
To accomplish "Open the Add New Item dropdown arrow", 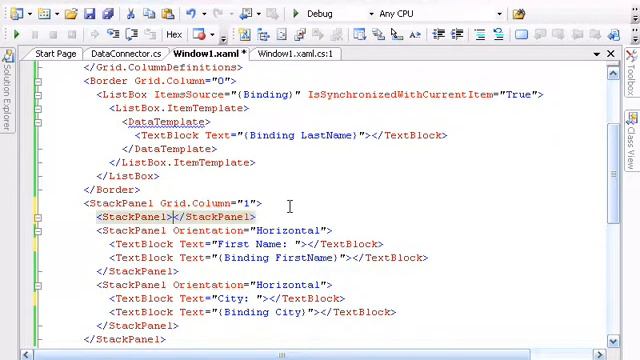I will click(57, 14).
